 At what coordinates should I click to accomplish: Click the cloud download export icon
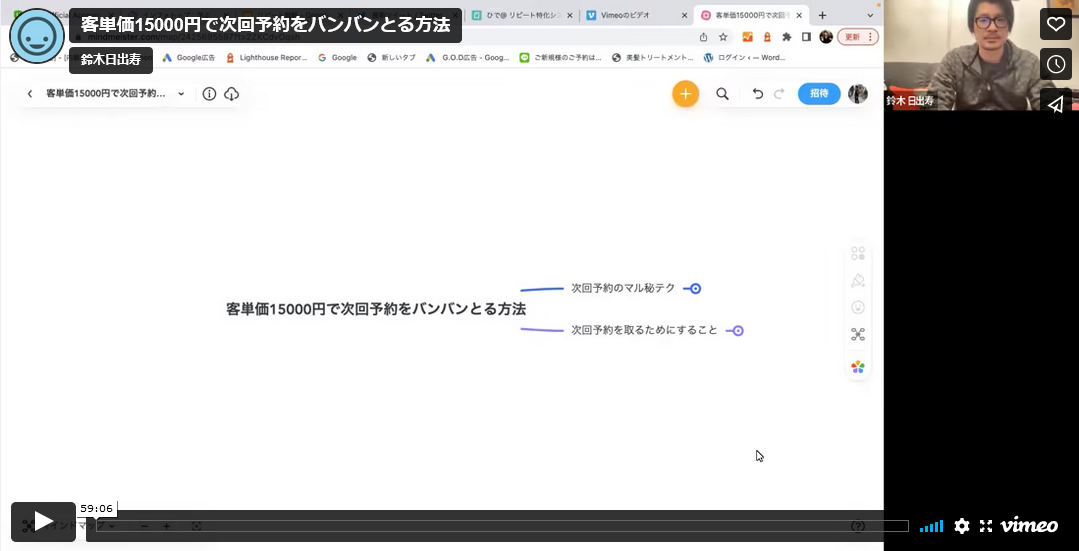[231, 94]
